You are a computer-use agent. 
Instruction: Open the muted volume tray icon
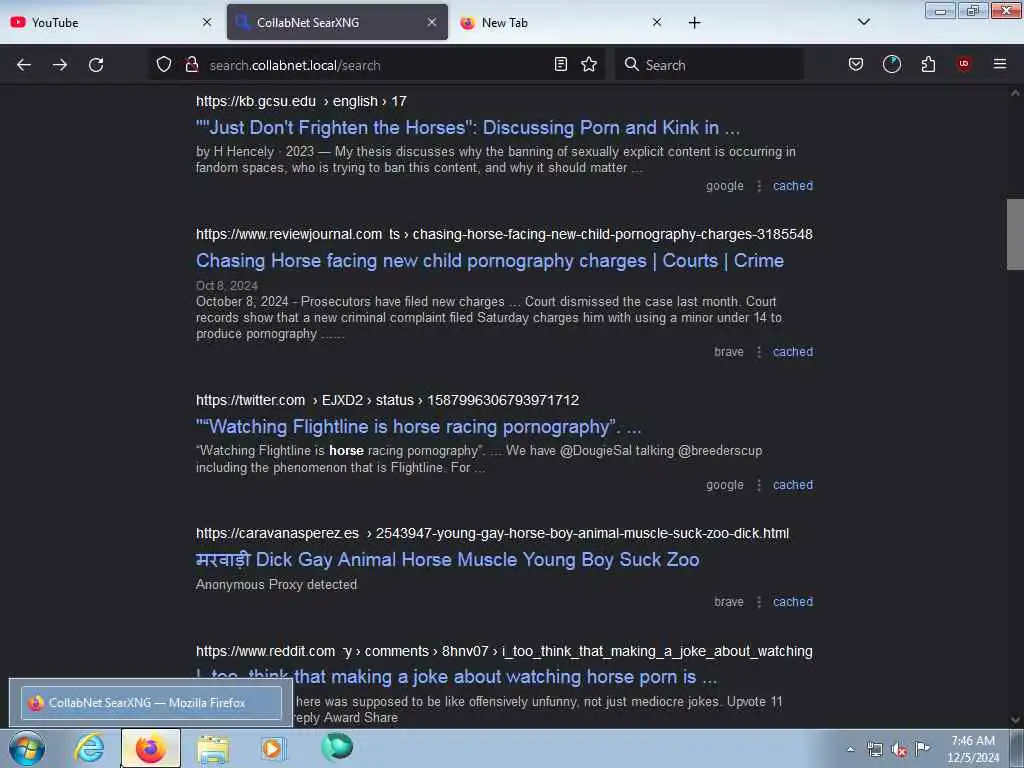pos(899,750)
